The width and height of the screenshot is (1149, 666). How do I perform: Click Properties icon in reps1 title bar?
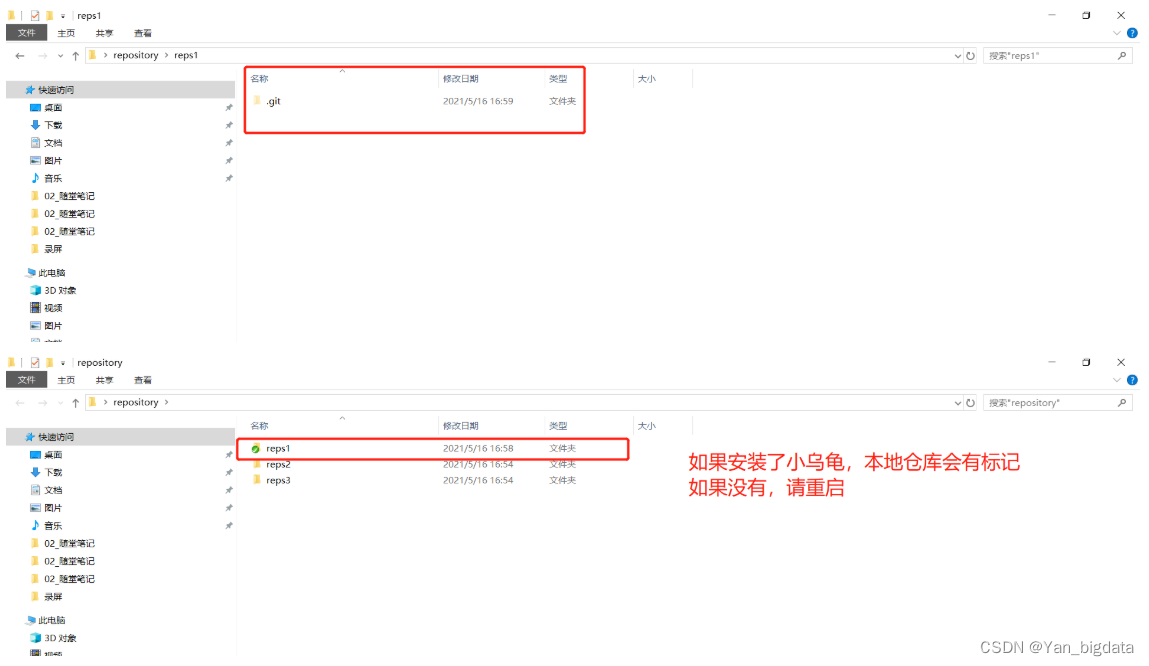(34, 15)
